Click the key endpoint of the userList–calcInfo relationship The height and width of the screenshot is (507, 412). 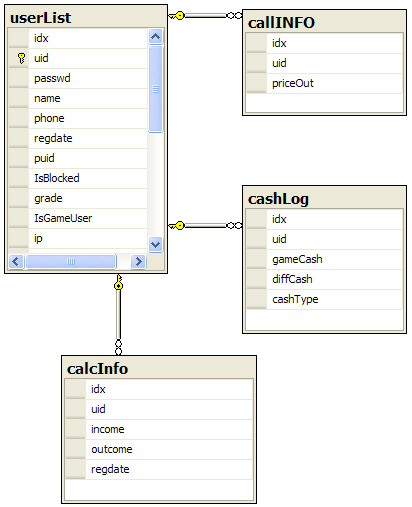tap(118, 282)
